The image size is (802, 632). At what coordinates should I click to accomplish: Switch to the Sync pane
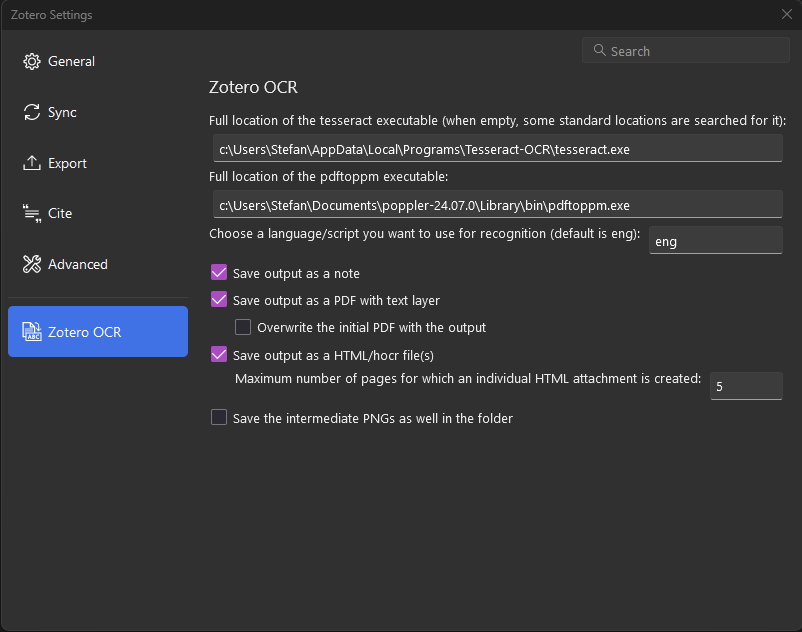tap(98, 112)
